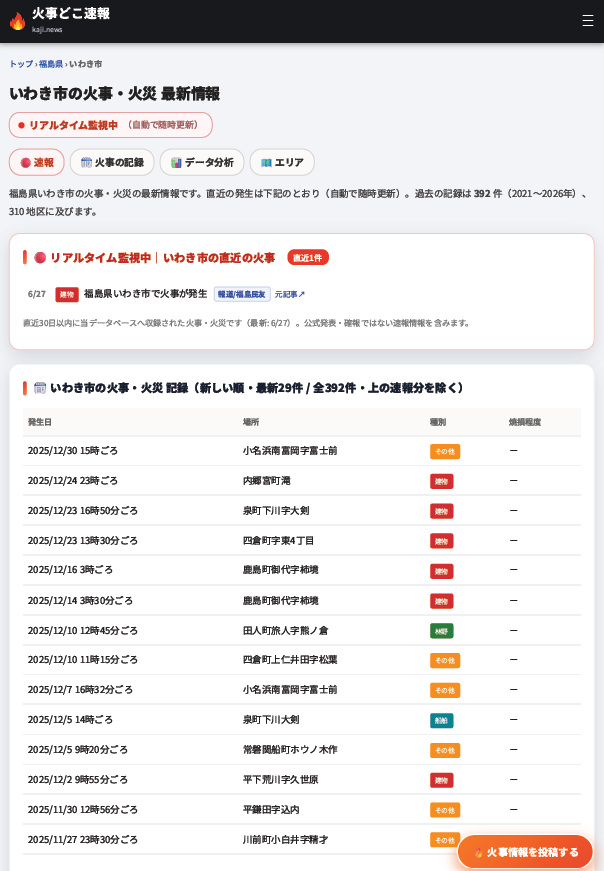604x871 pixels.
Task: Click 火事情報を投稿する button
Action: (526, 852)
